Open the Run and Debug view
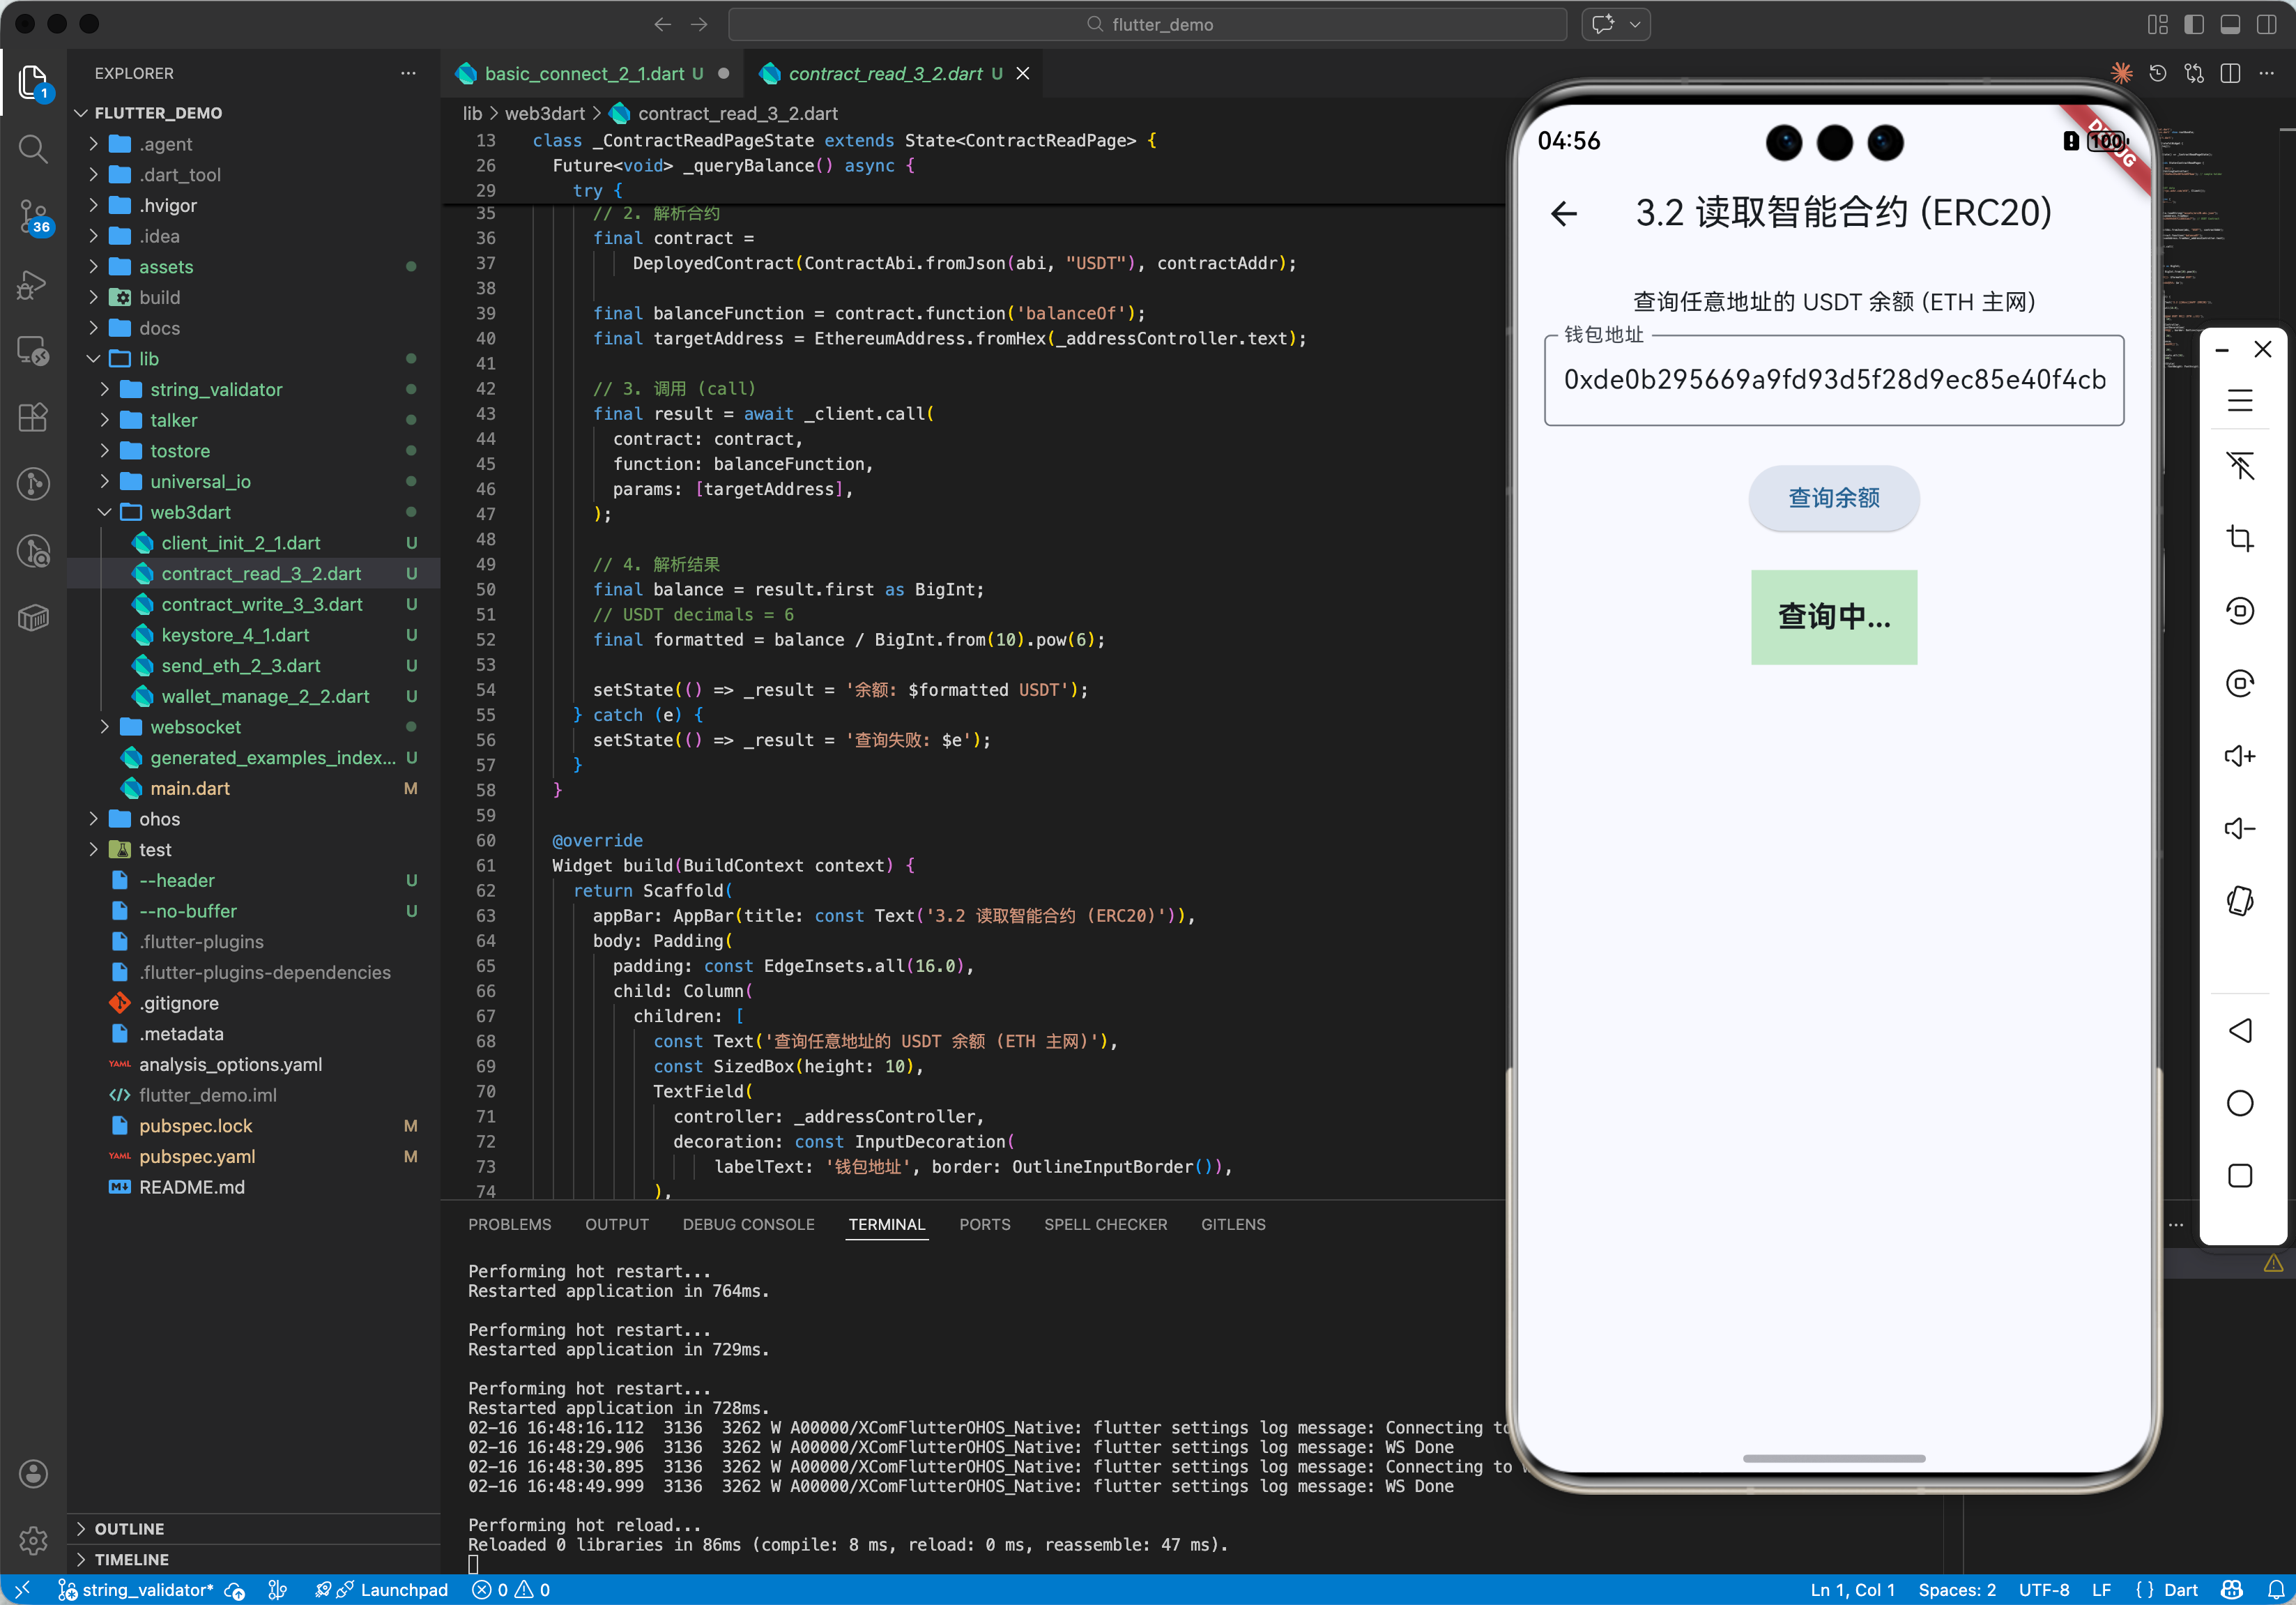Screen dimensions: 2296x1605 (x=33, y=284)
